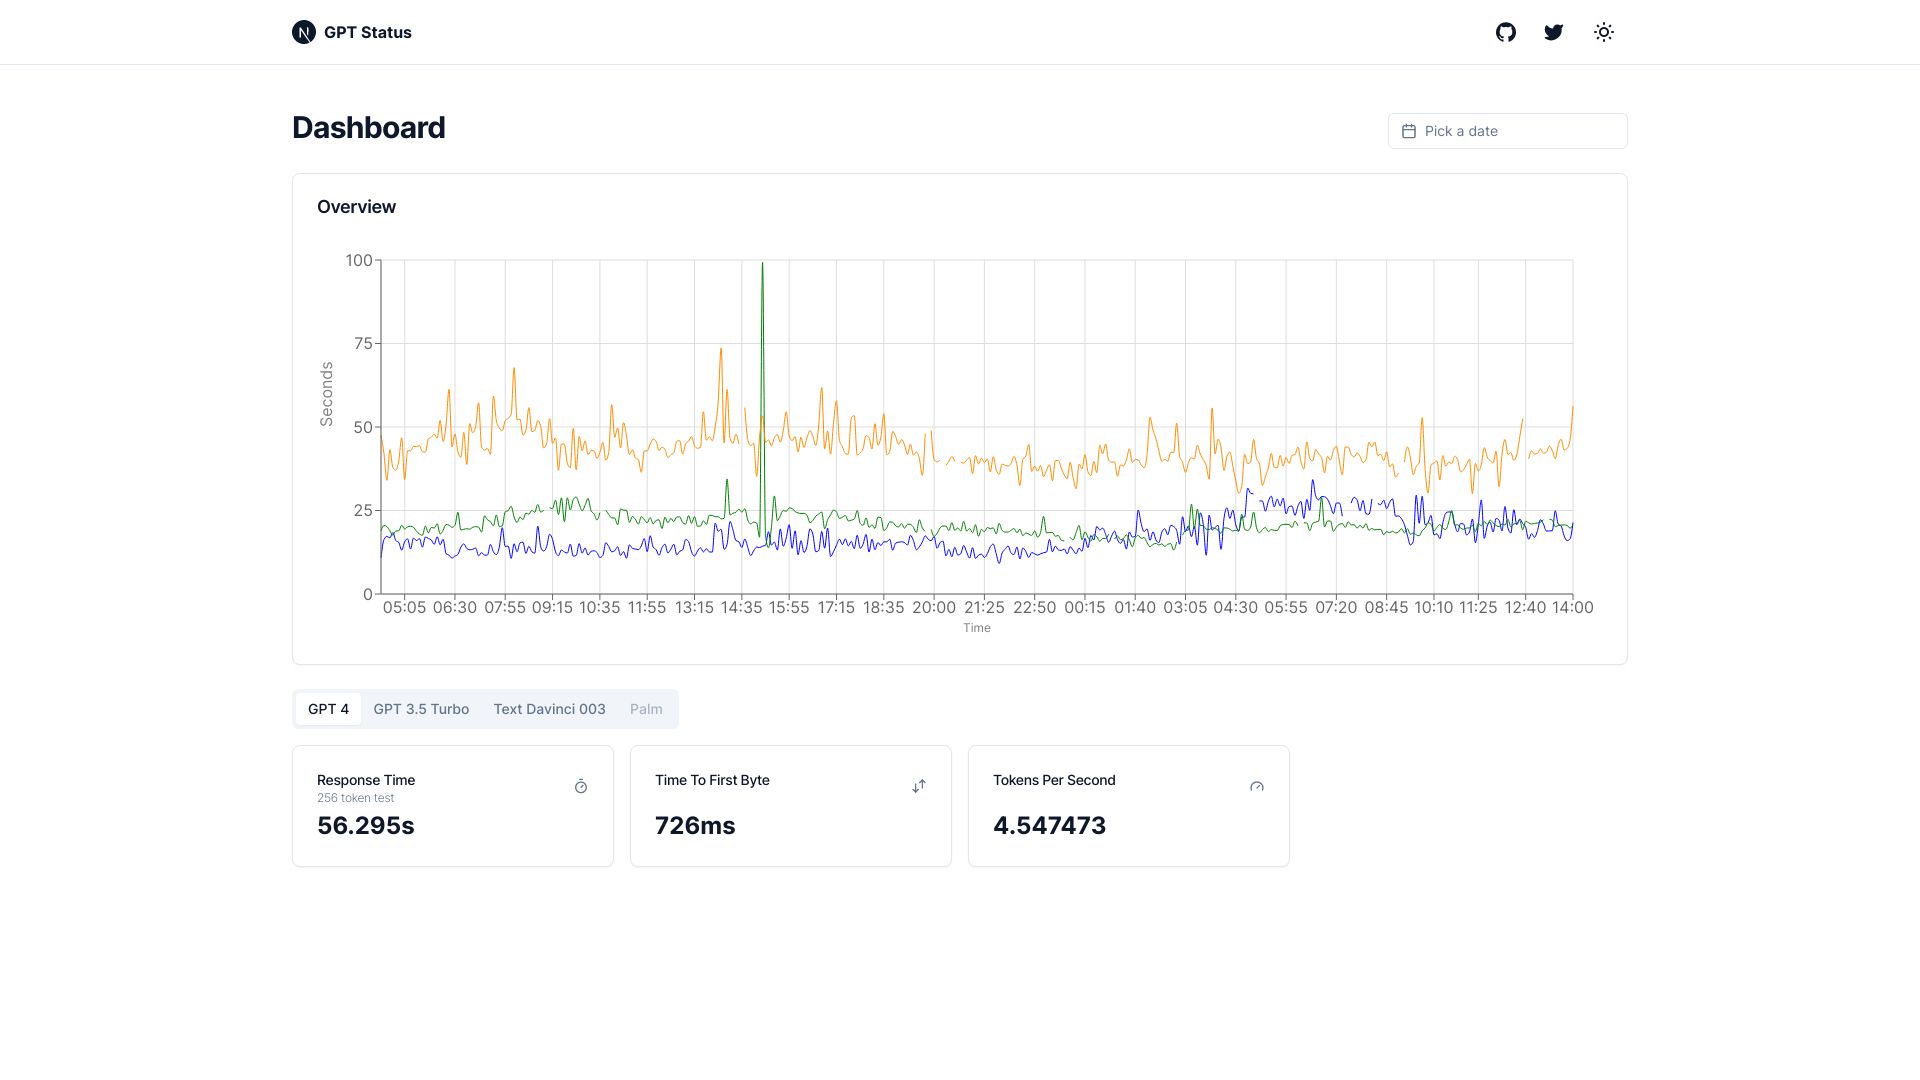1920x1080 pixels.
Task: Open the Twitter icon in header
Action: coord(1553,32)
